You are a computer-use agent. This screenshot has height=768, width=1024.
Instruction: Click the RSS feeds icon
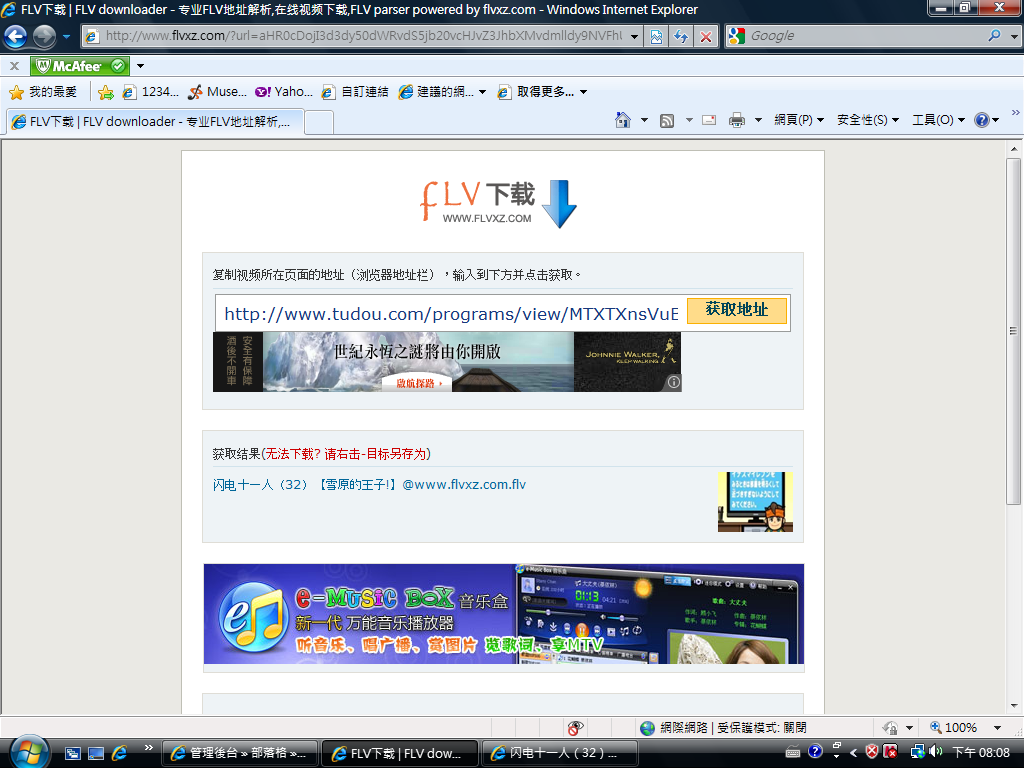tap(667, 120)
